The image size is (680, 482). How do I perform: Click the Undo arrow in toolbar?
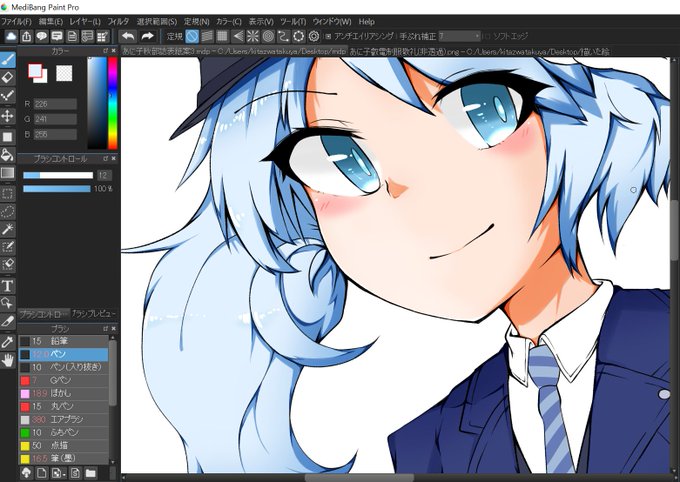(128, 36)
